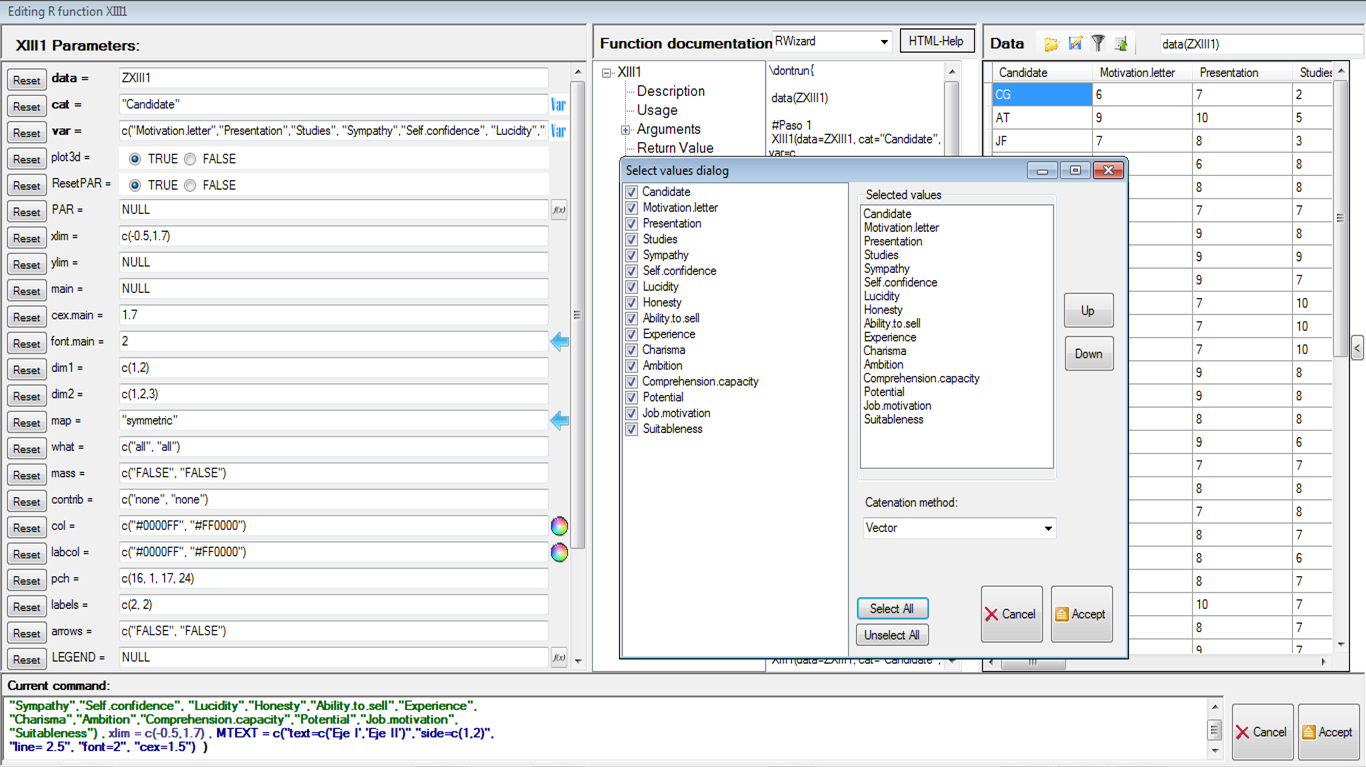Select Description in documentation tree

click(x=671, y=91)
